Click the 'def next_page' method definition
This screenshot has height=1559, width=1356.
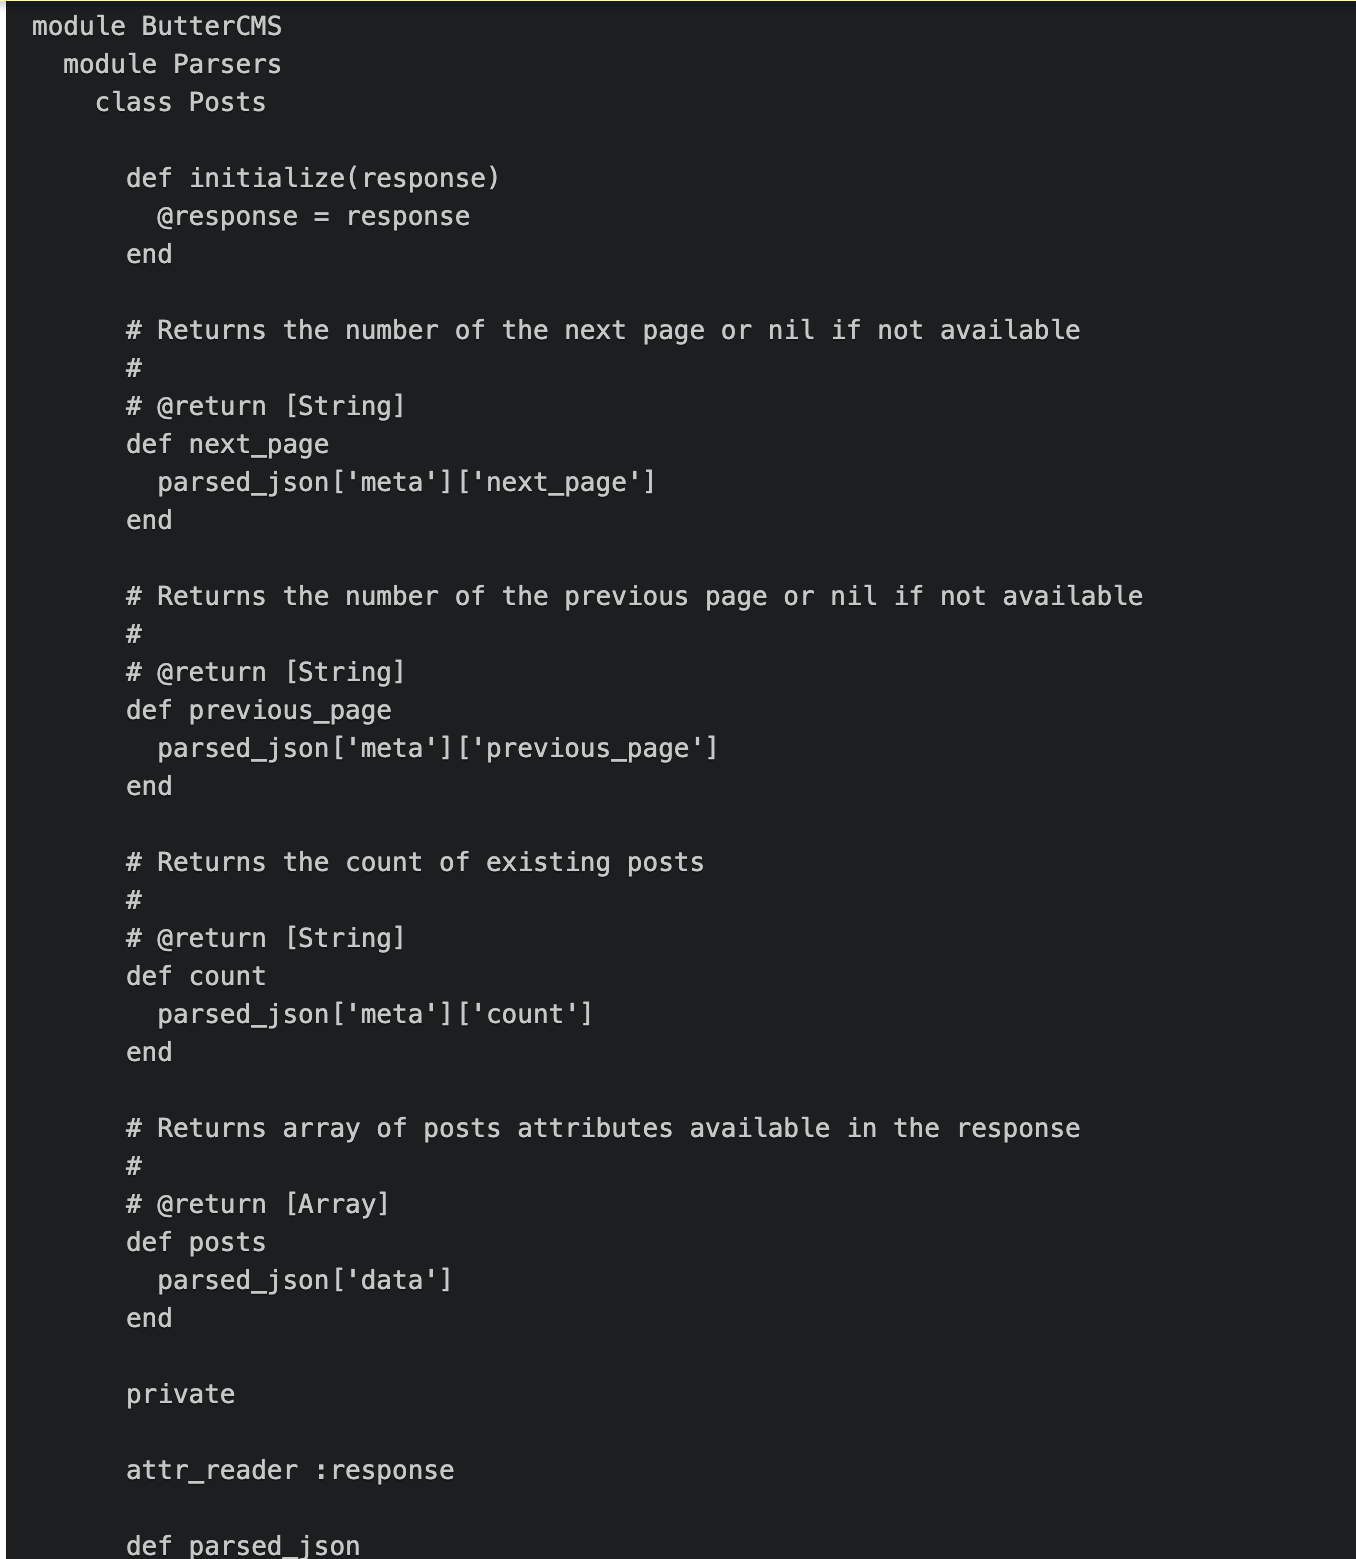tap(227, 444)
